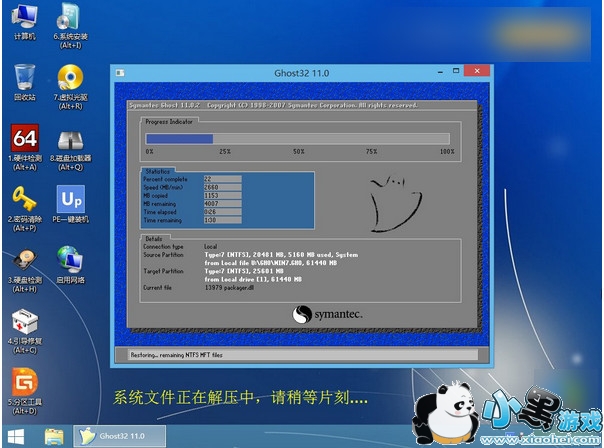Close the Ghost32 window
Image resolution: width=604 pixels, height=448 pixels.
(x=478, y=74)
